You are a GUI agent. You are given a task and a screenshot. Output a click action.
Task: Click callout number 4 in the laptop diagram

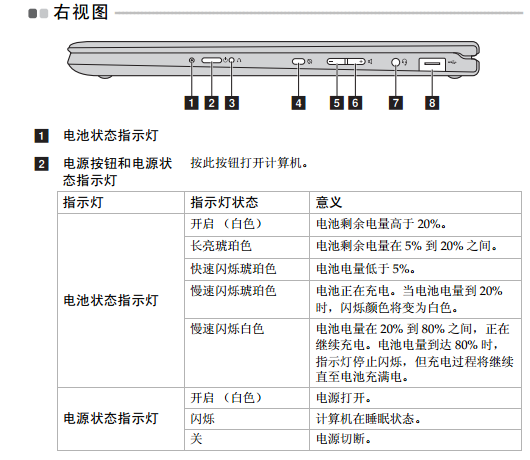point(298,103)
